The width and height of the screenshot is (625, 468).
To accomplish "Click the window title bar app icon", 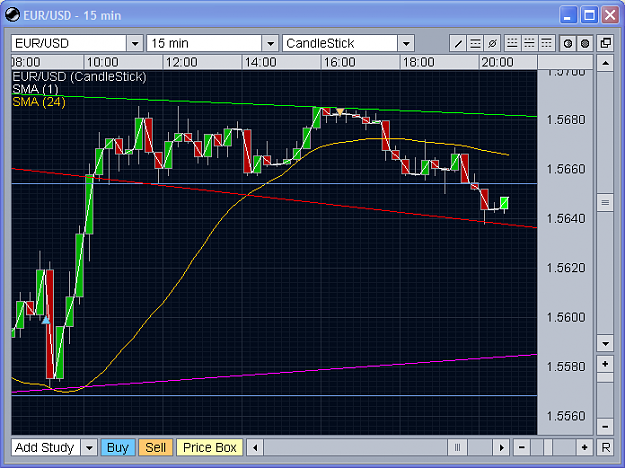I will coord(12,15).
